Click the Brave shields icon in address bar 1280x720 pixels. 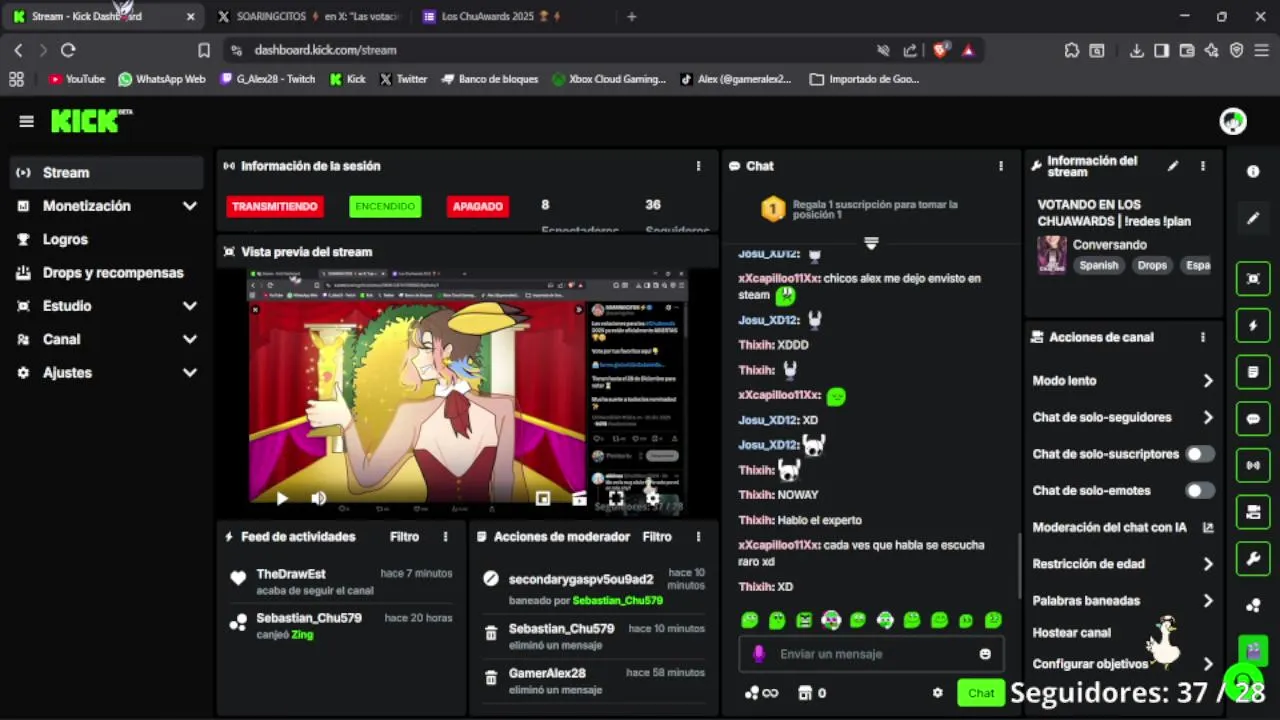[940, 50]
